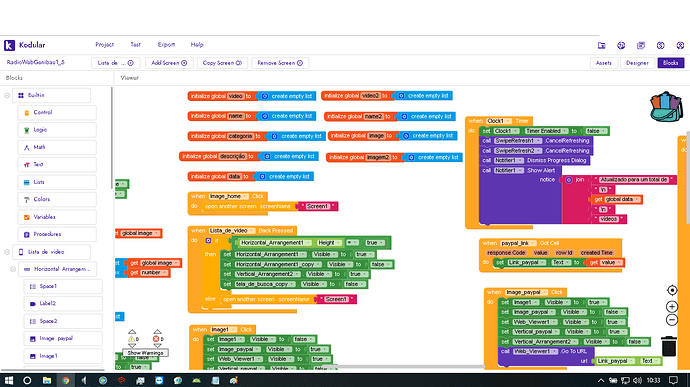Open the backpack on the blocks workspace

[666, 107]
